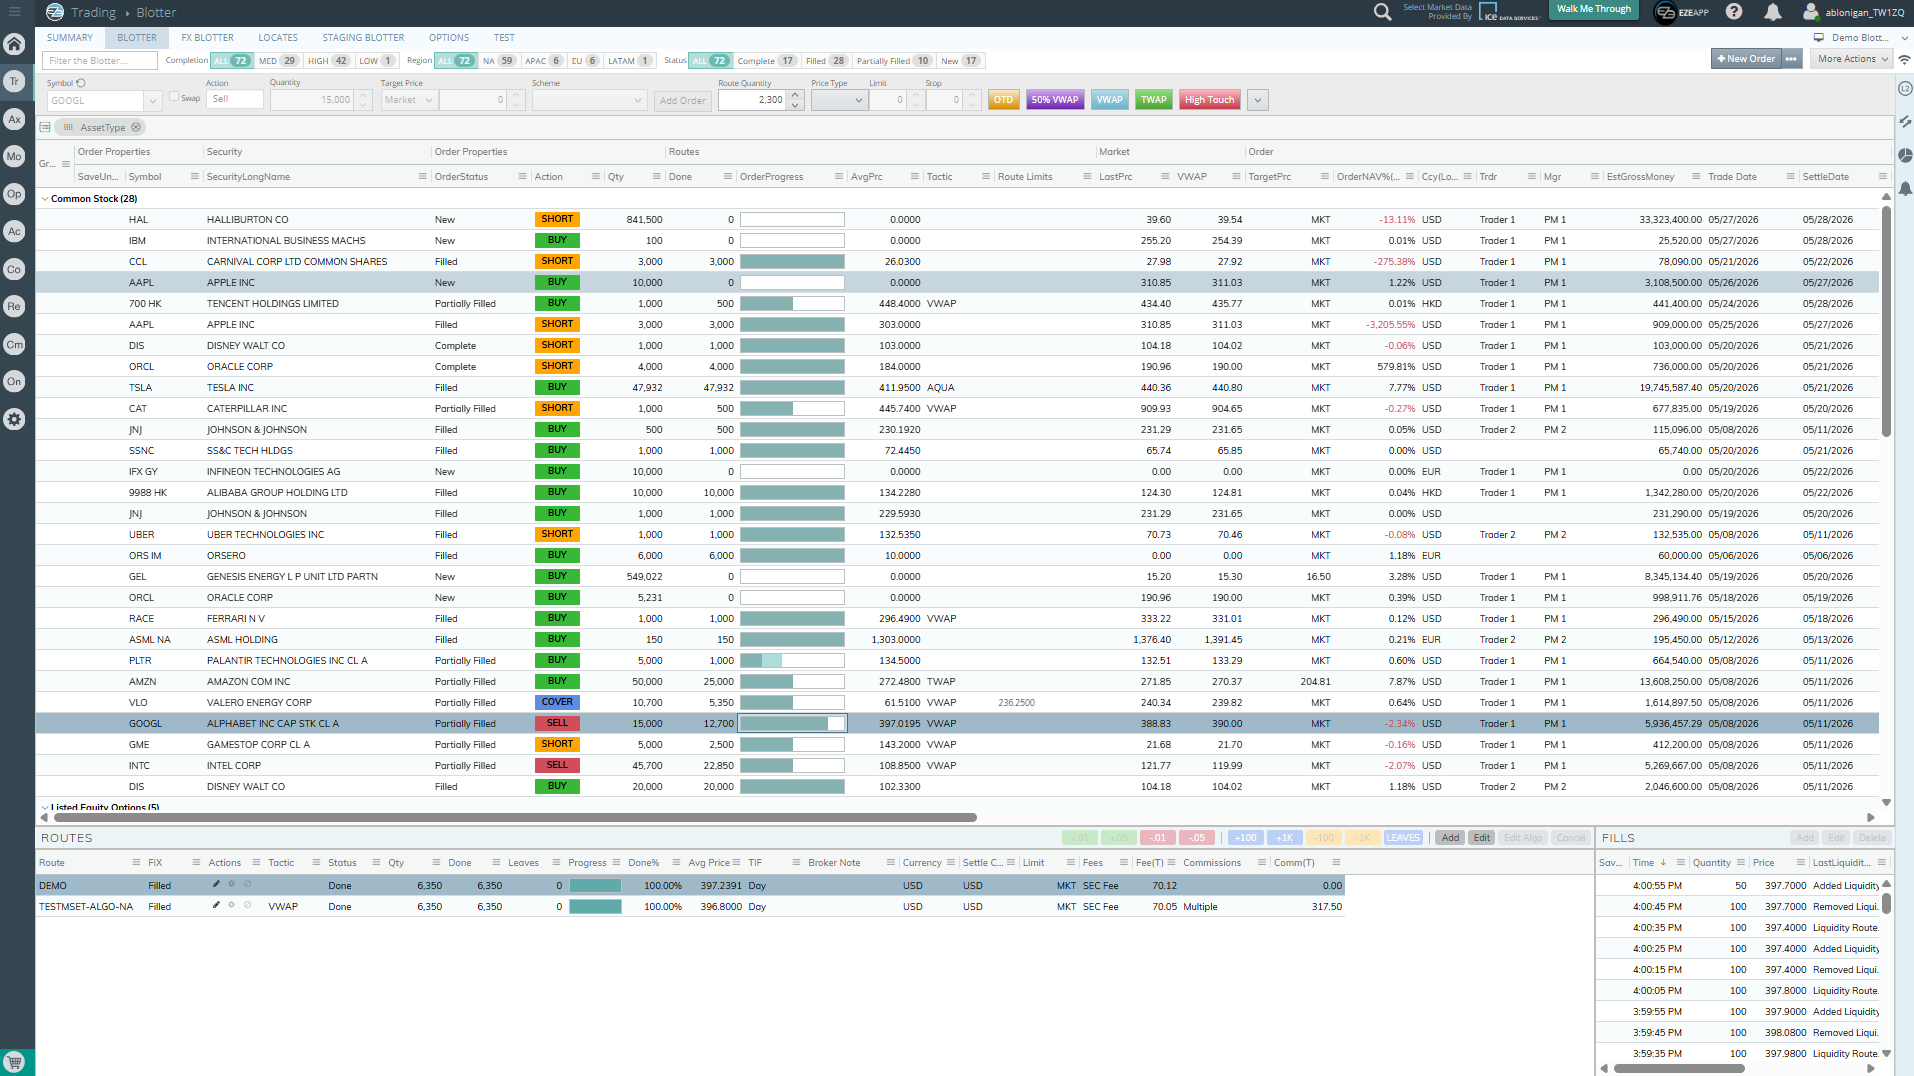The height and width of the screenshot is (1076, 1914).
Task: Open the Target Price Market dropdown
Action: pos(408,100)
